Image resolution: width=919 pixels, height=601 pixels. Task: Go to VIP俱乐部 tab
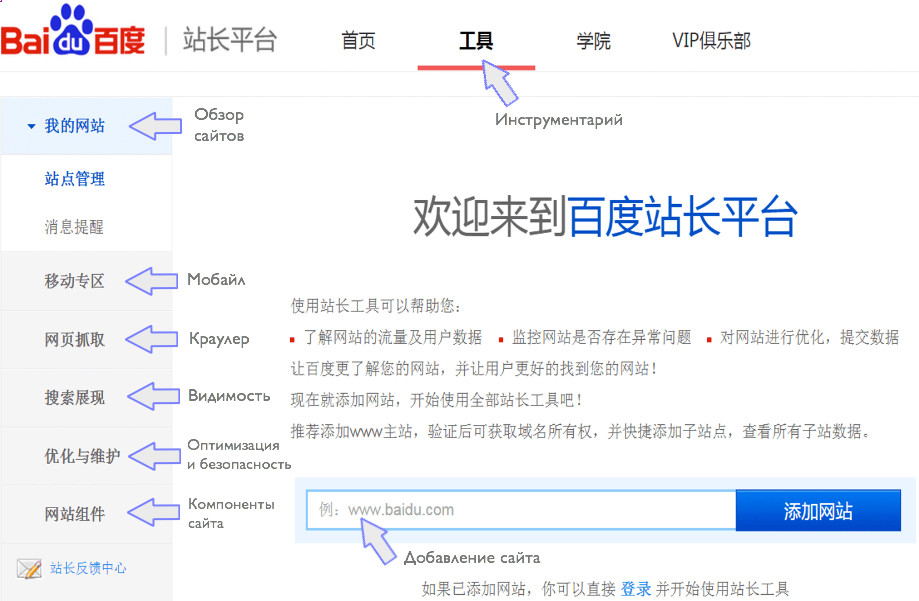point(711,40)
